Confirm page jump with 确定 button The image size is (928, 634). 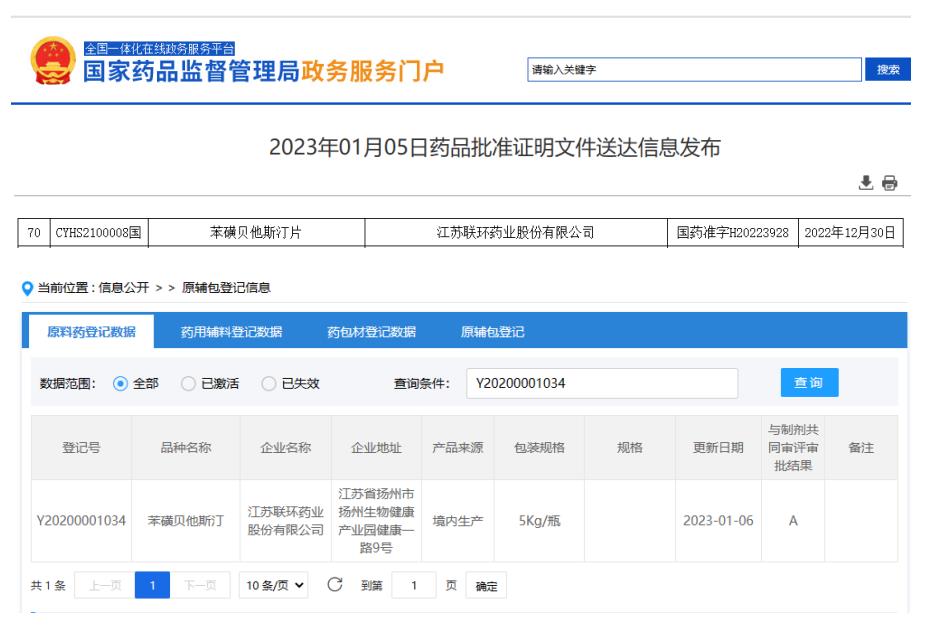tap(487, 585)
